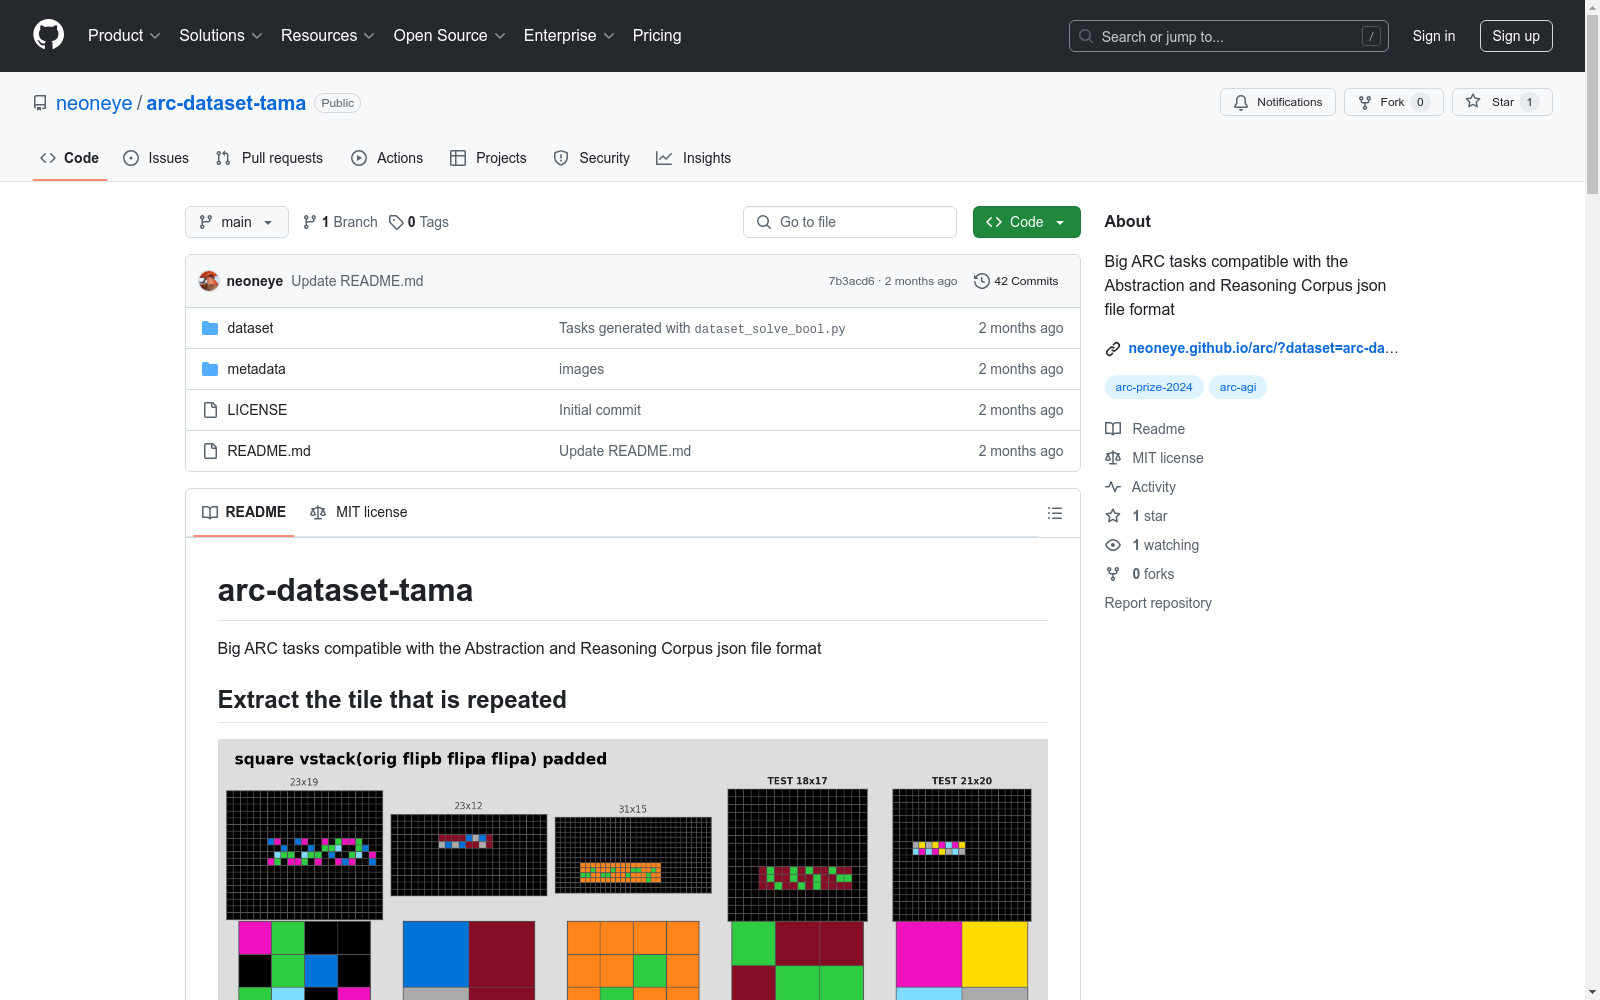Open the neoneye owner profile link
This screenshot has width=1600, height=1000.
pos(94,103)
